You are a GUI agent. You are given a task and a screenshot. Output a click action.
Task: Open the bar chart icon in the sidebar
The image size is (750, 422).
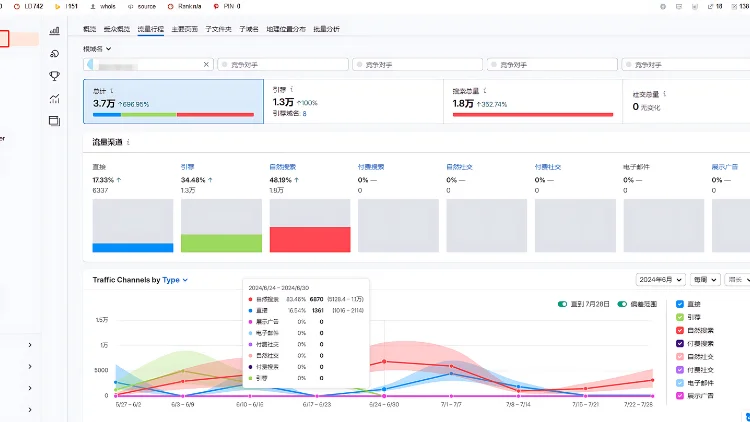point(55,31)
